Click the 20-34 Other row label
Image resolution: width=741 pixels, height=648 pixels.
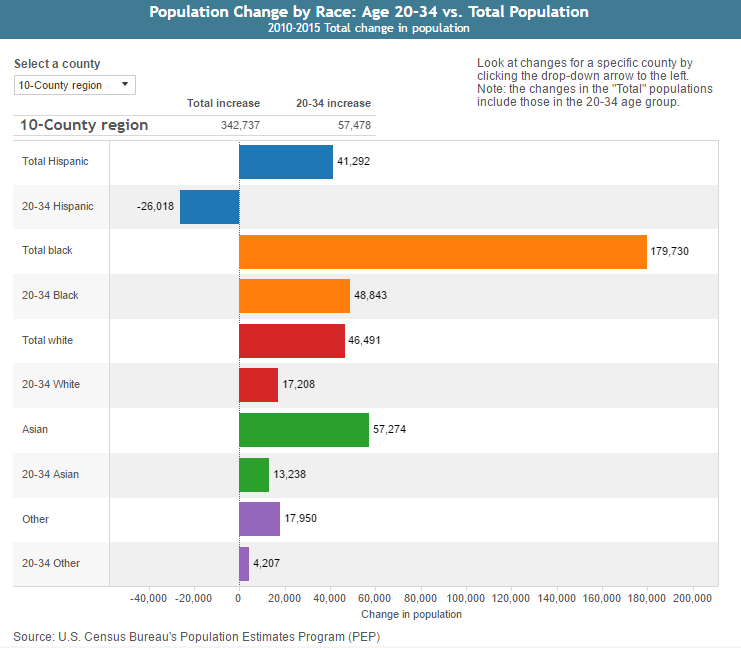coord(51,563)
